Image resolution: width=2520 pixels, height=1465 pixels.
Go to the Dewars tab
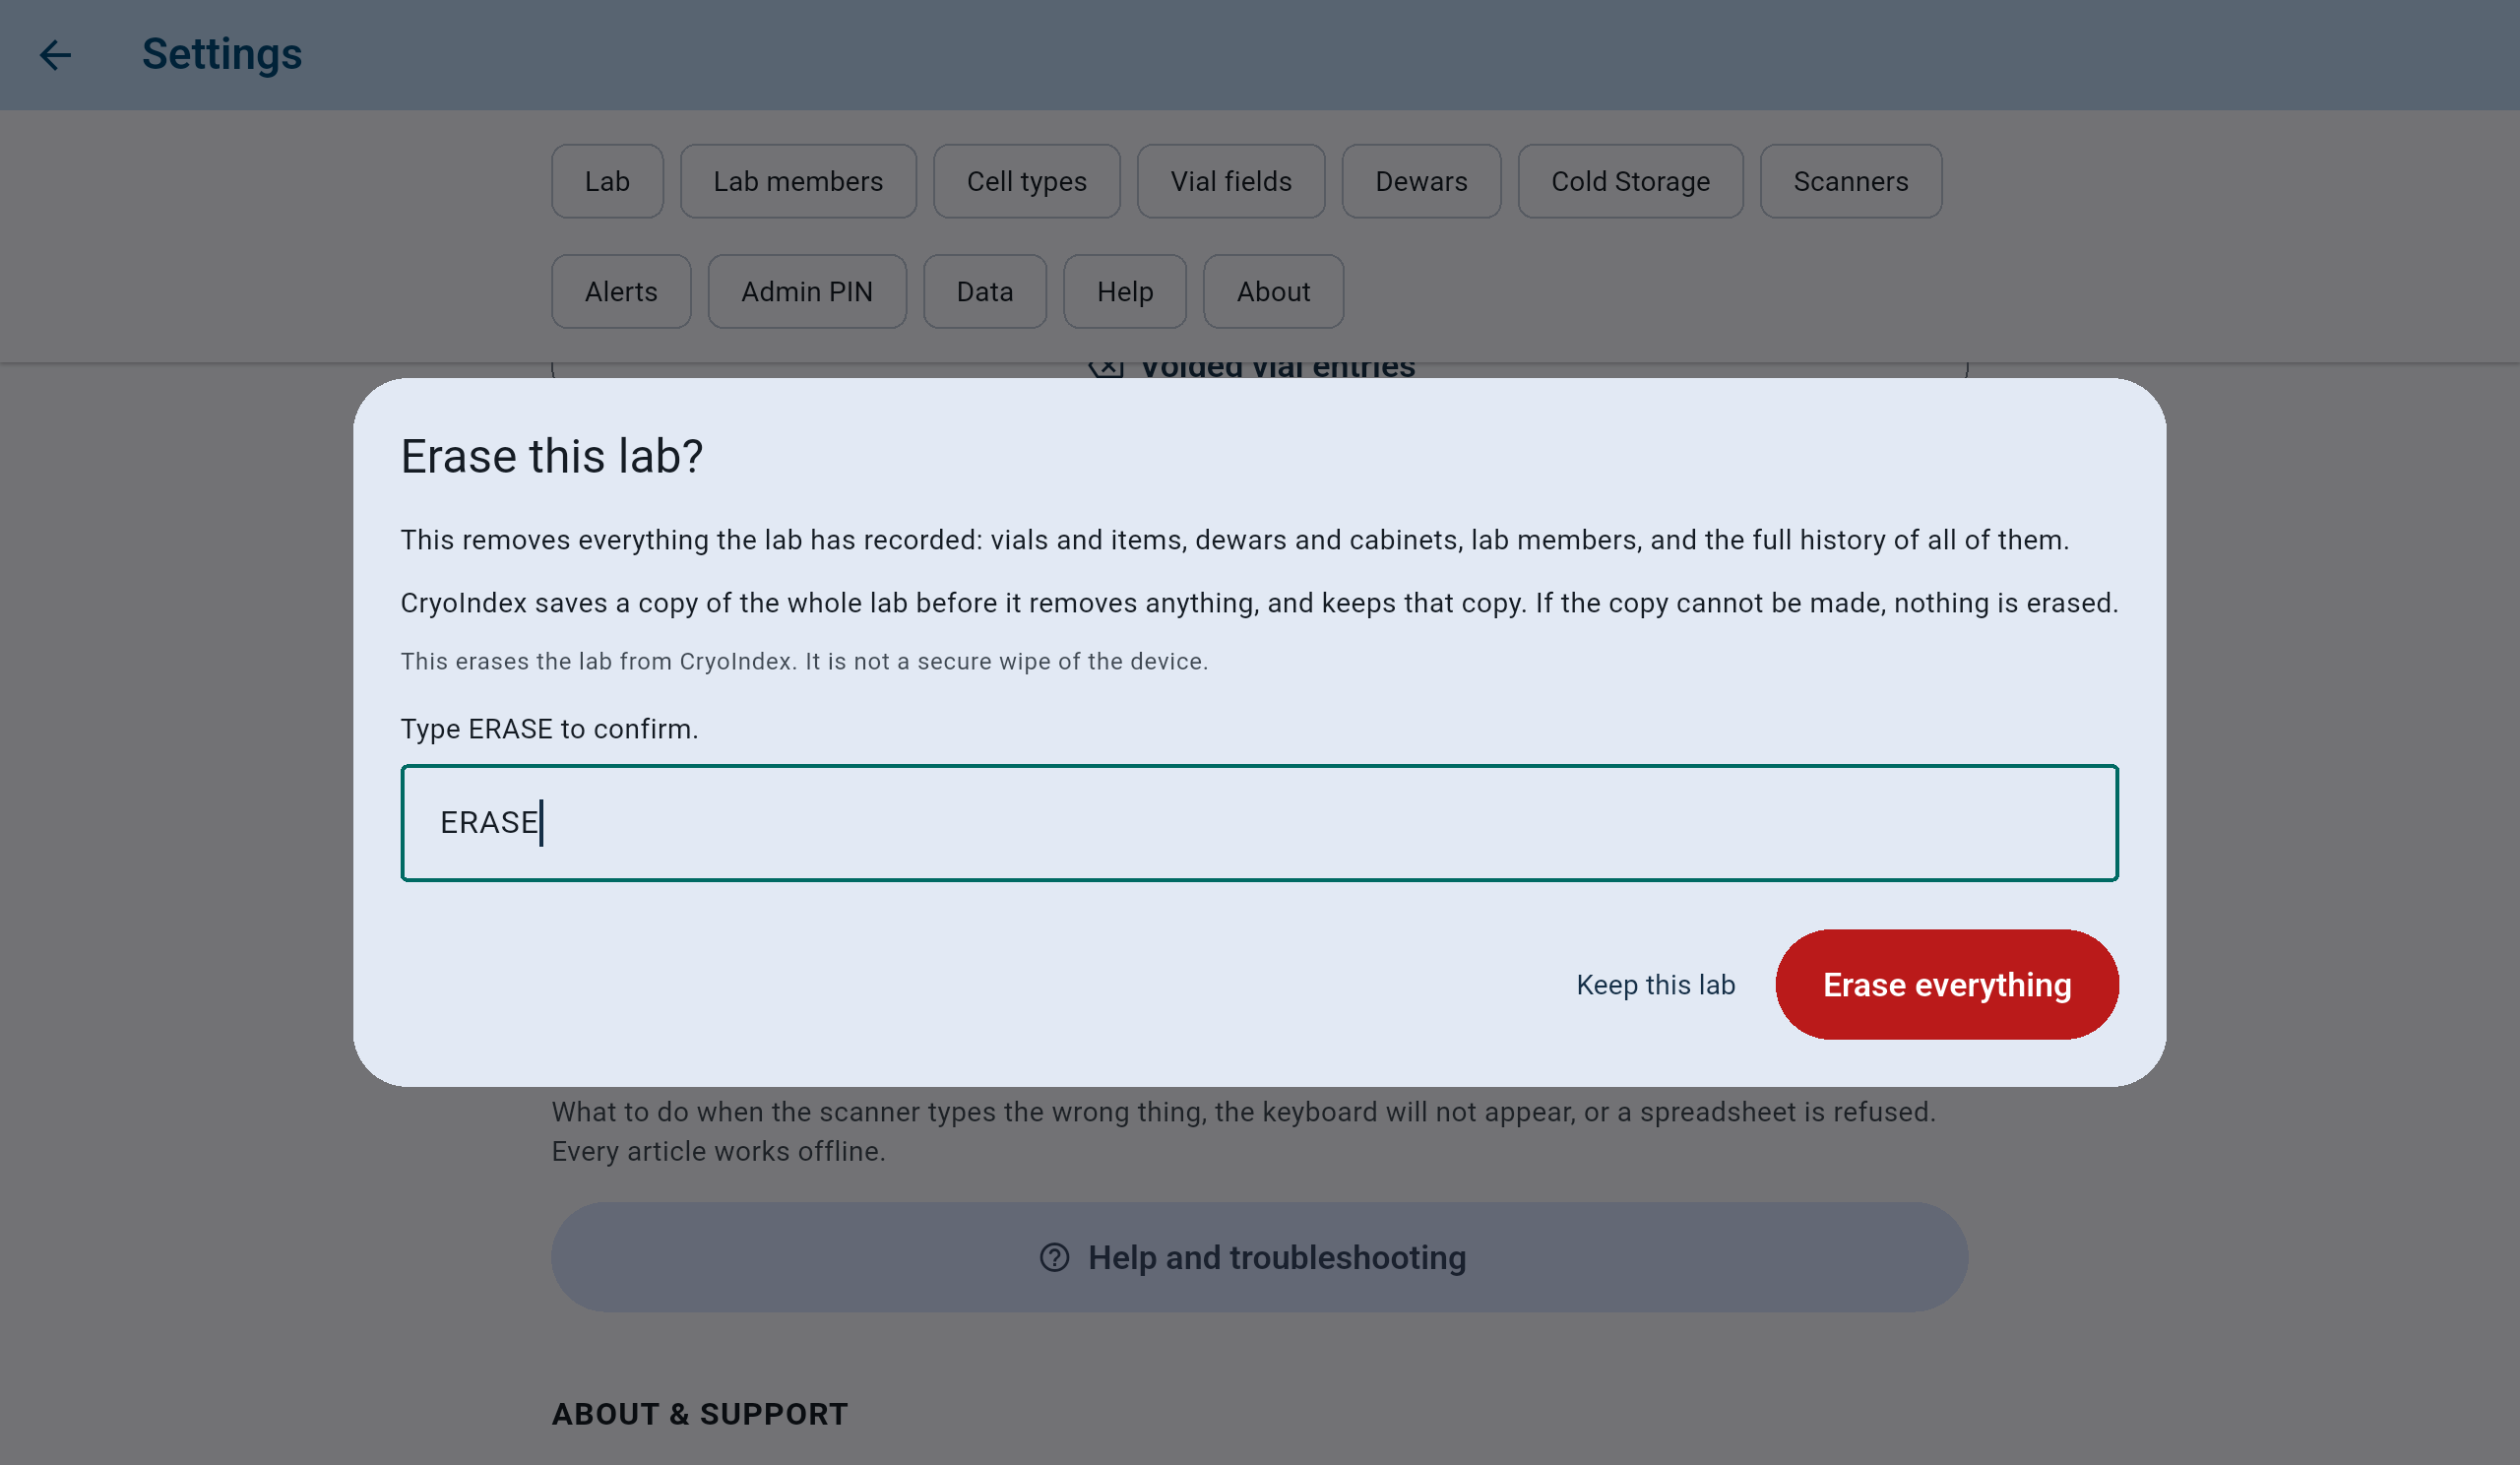[1421, 181]
